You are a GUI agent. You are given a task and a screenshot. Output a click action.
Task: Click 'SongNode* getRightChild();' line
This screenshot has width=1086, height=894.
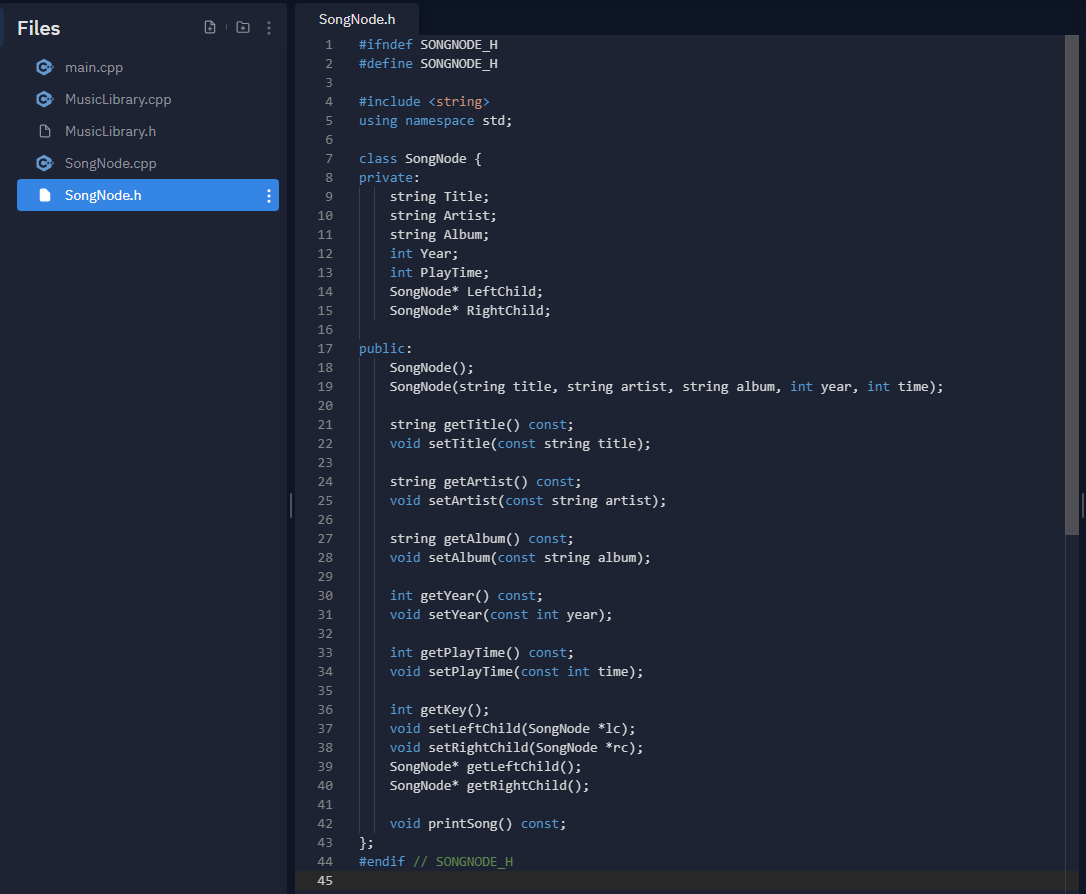[489, 785]
